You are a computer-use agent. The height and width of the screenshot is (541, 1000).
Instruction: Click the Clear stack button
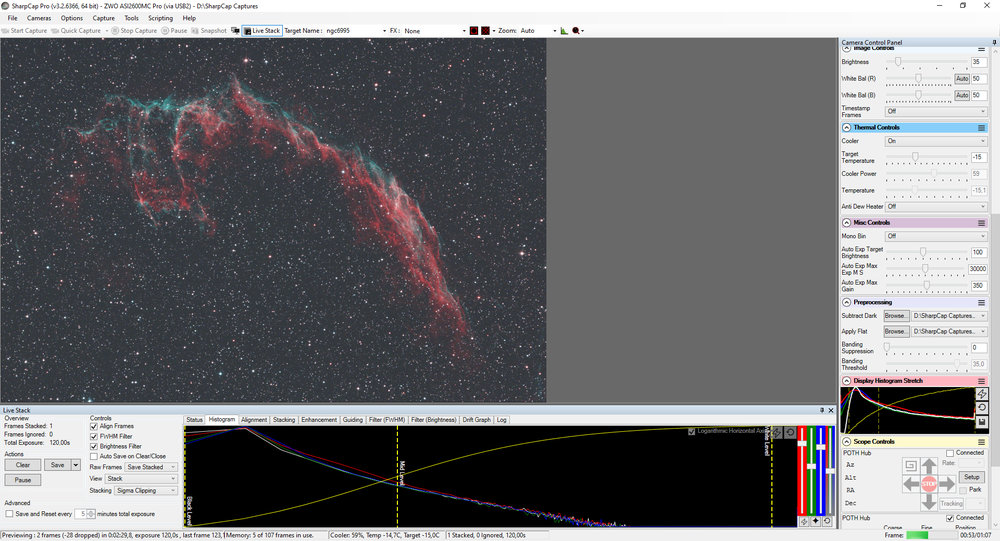tap(23, 465)
